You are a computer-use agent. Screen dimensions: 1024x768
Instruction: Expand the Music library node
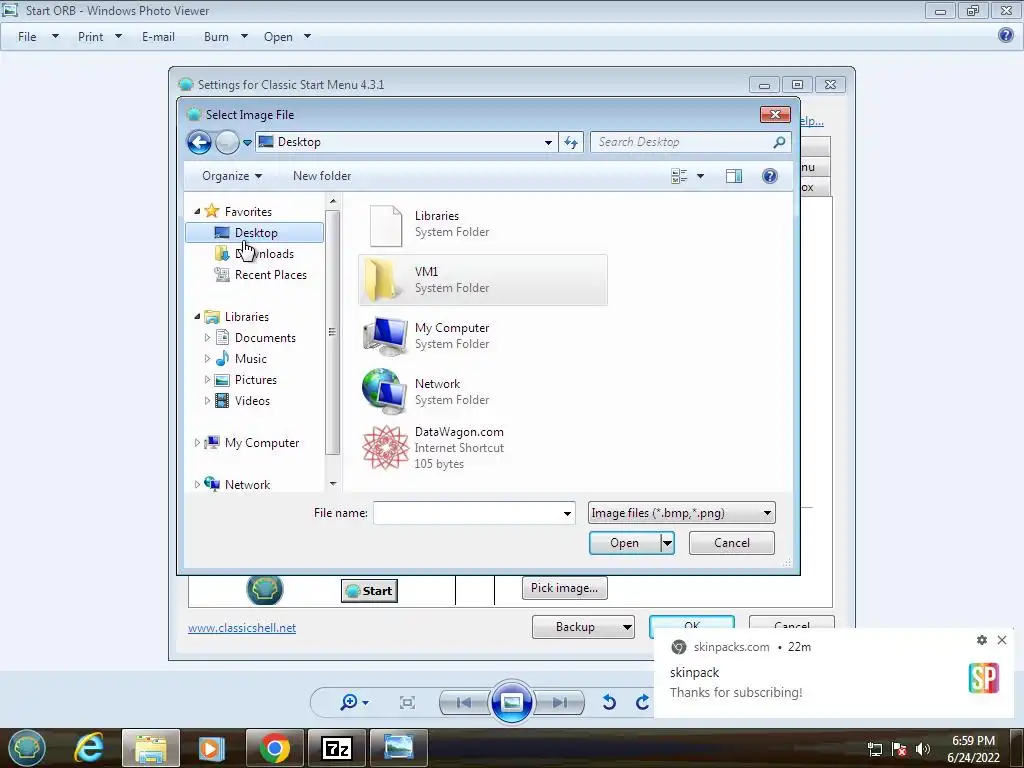click(208, 359)
